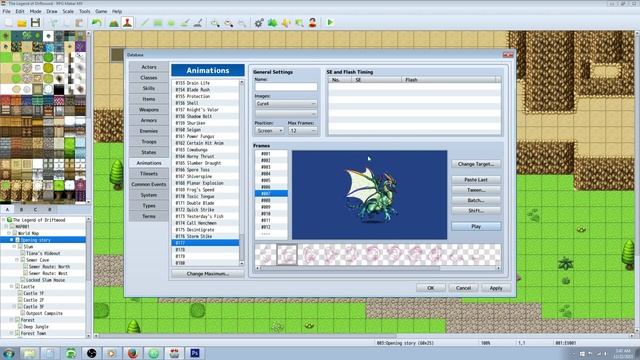Image resolution: width=640 pixels, height=360 pixels.
Task: Collapse the Forest map tree node
Action: point(11,320)
